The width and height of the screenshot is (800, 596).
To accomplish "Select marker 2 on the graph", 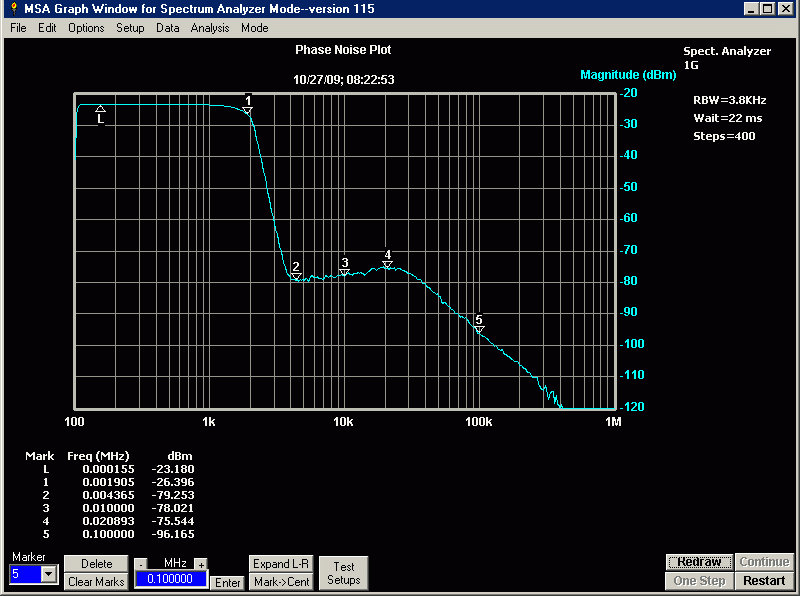I will [296, 271].
